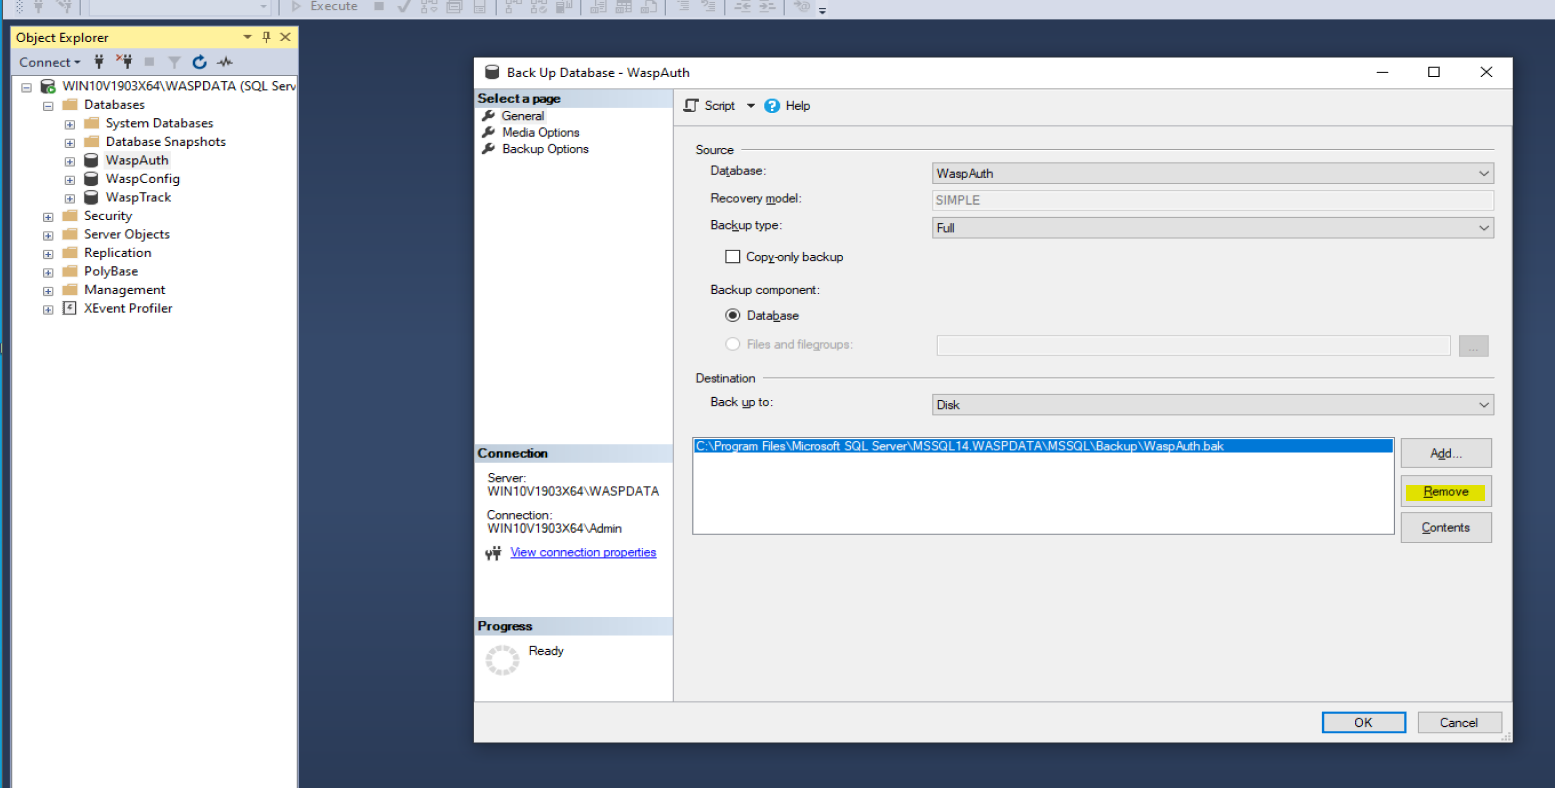This screenshot has width=1555, height=788.
Task: Expand the Replication node
Action: point(48,254)
